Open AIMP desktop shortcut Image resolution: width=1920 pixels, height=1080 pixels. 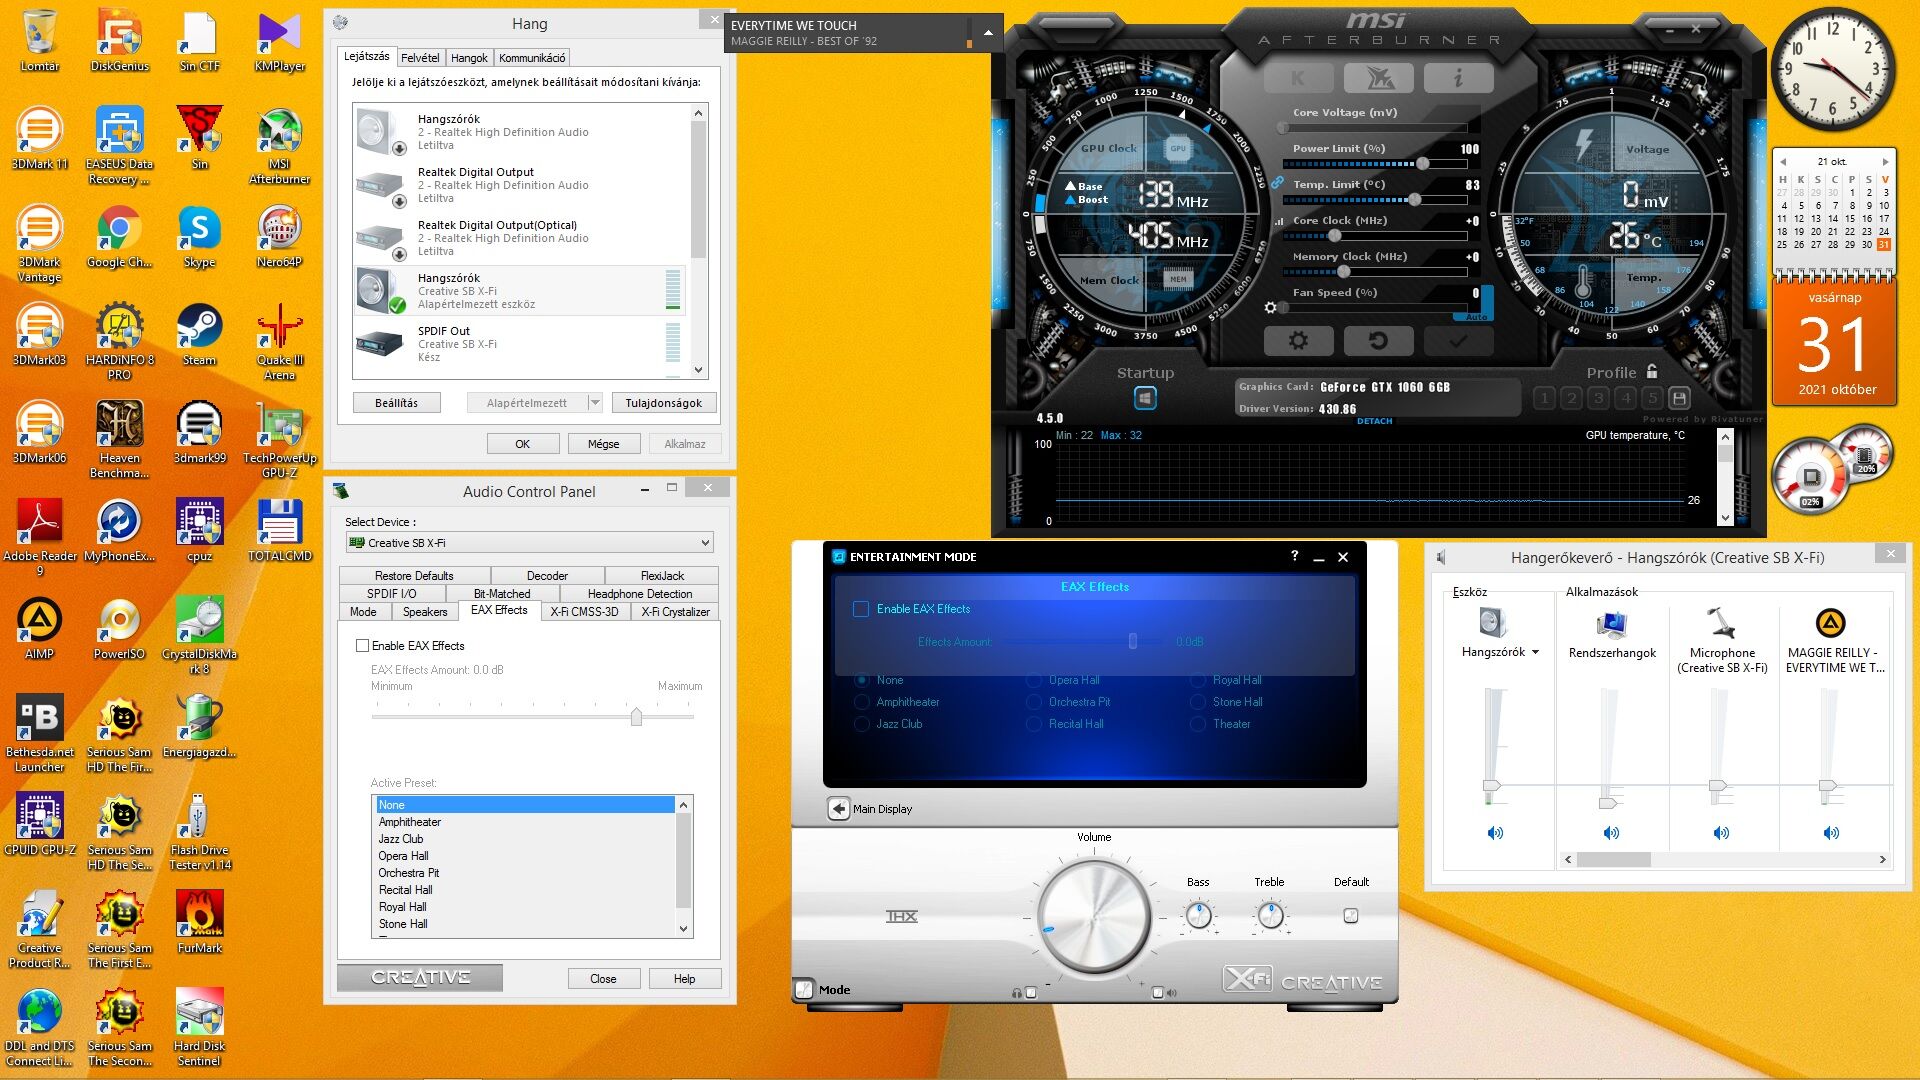pos(39,630)
